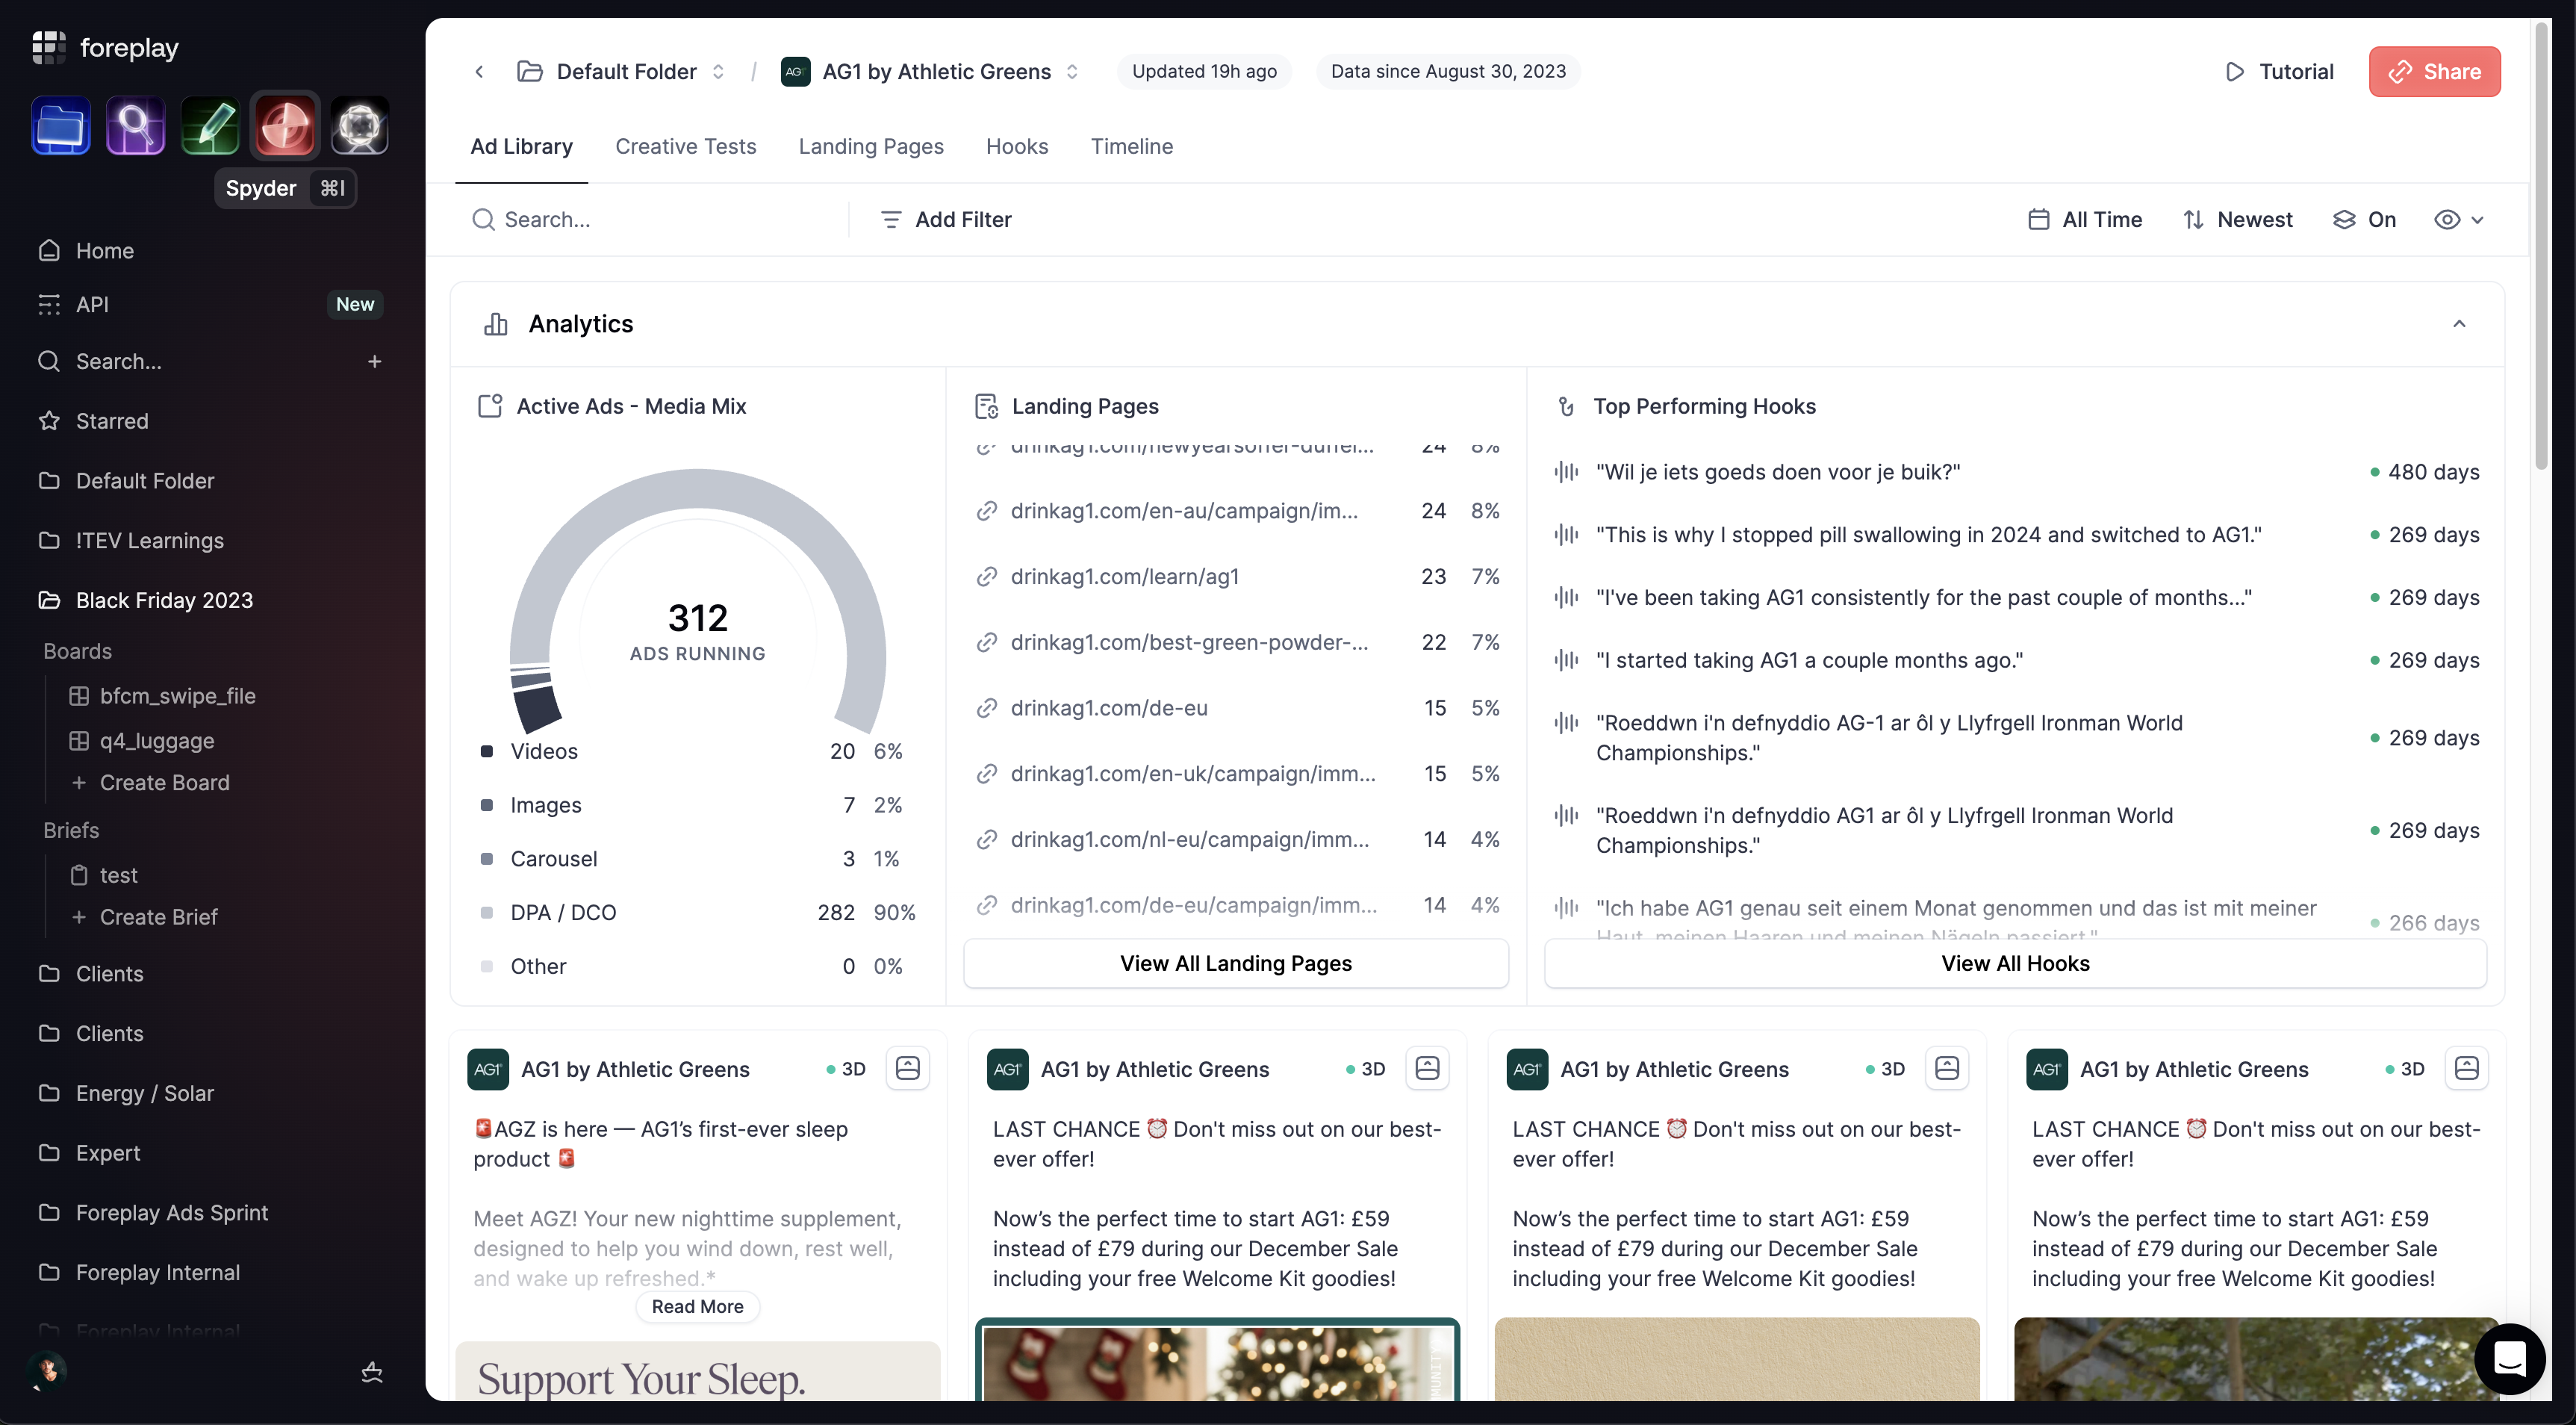Open the All Time date range dropdown
The image size is (2576, 1425).
coord(2085,219)
